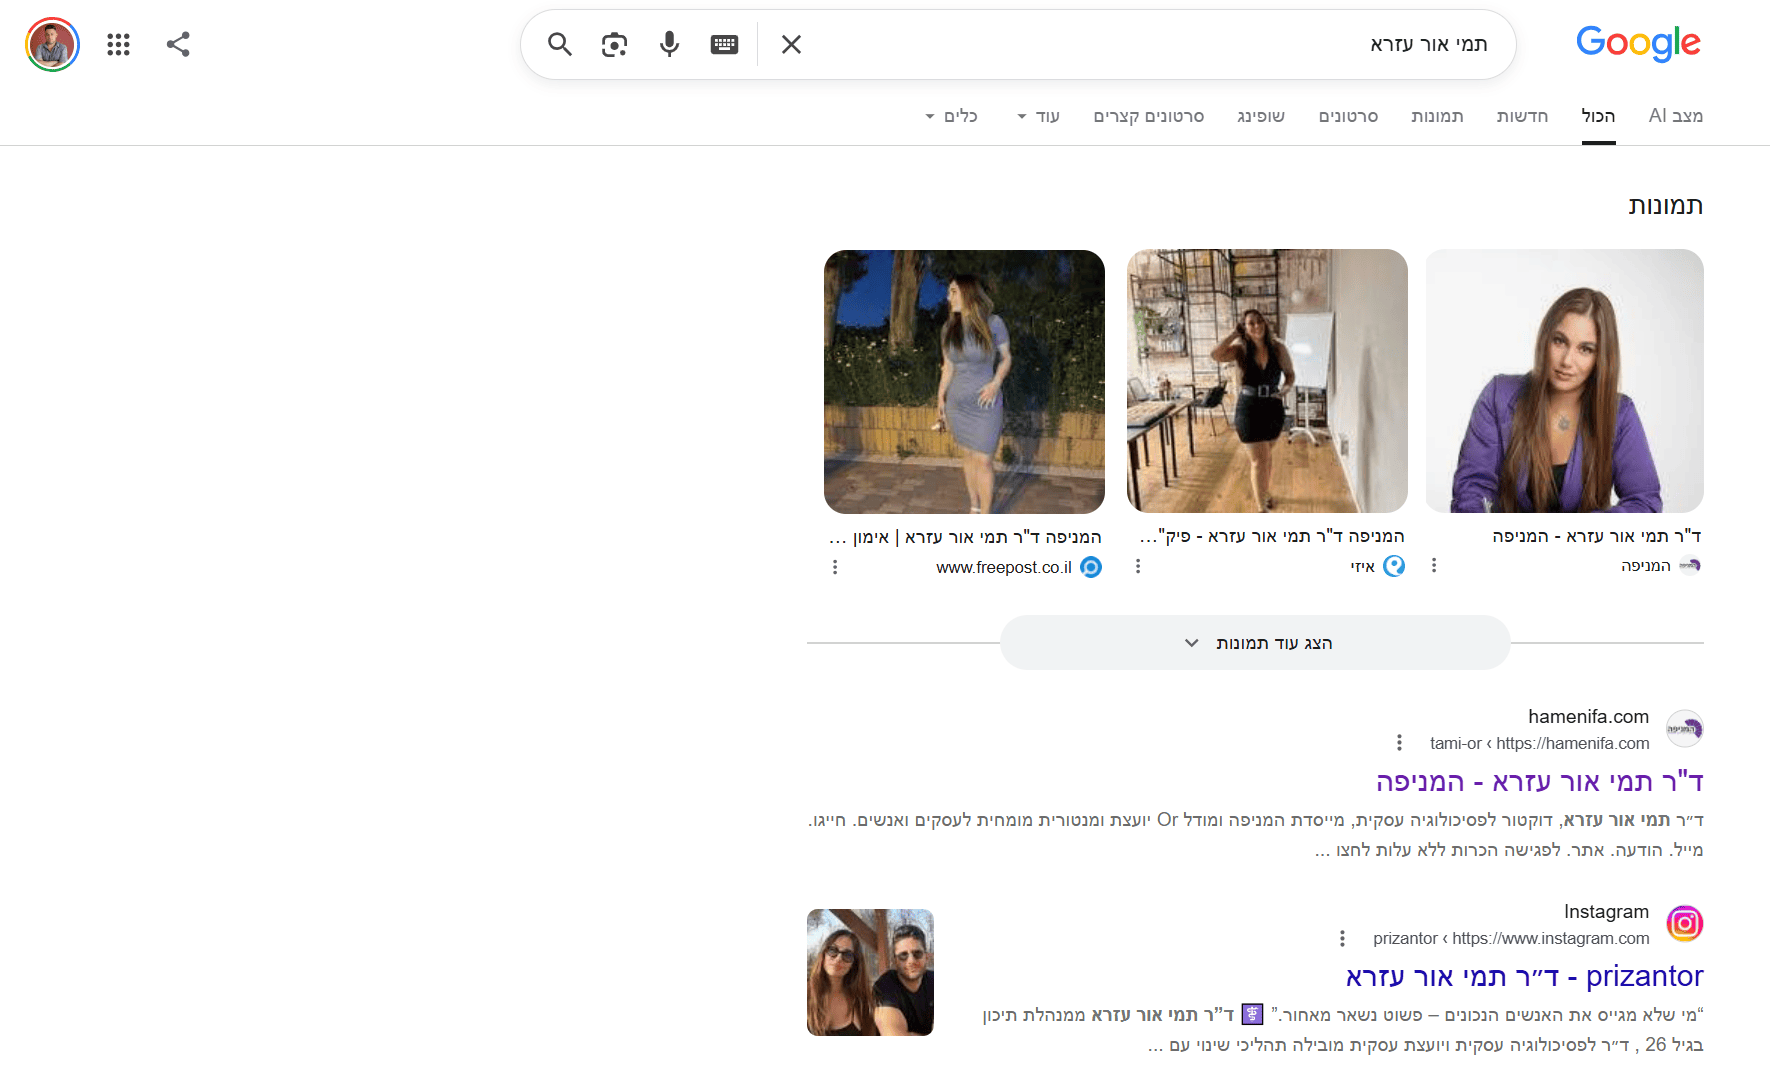Click the איזי source label
Image resolution: width=1770 pixels, height=1076 pixels.
(1363, 567)
